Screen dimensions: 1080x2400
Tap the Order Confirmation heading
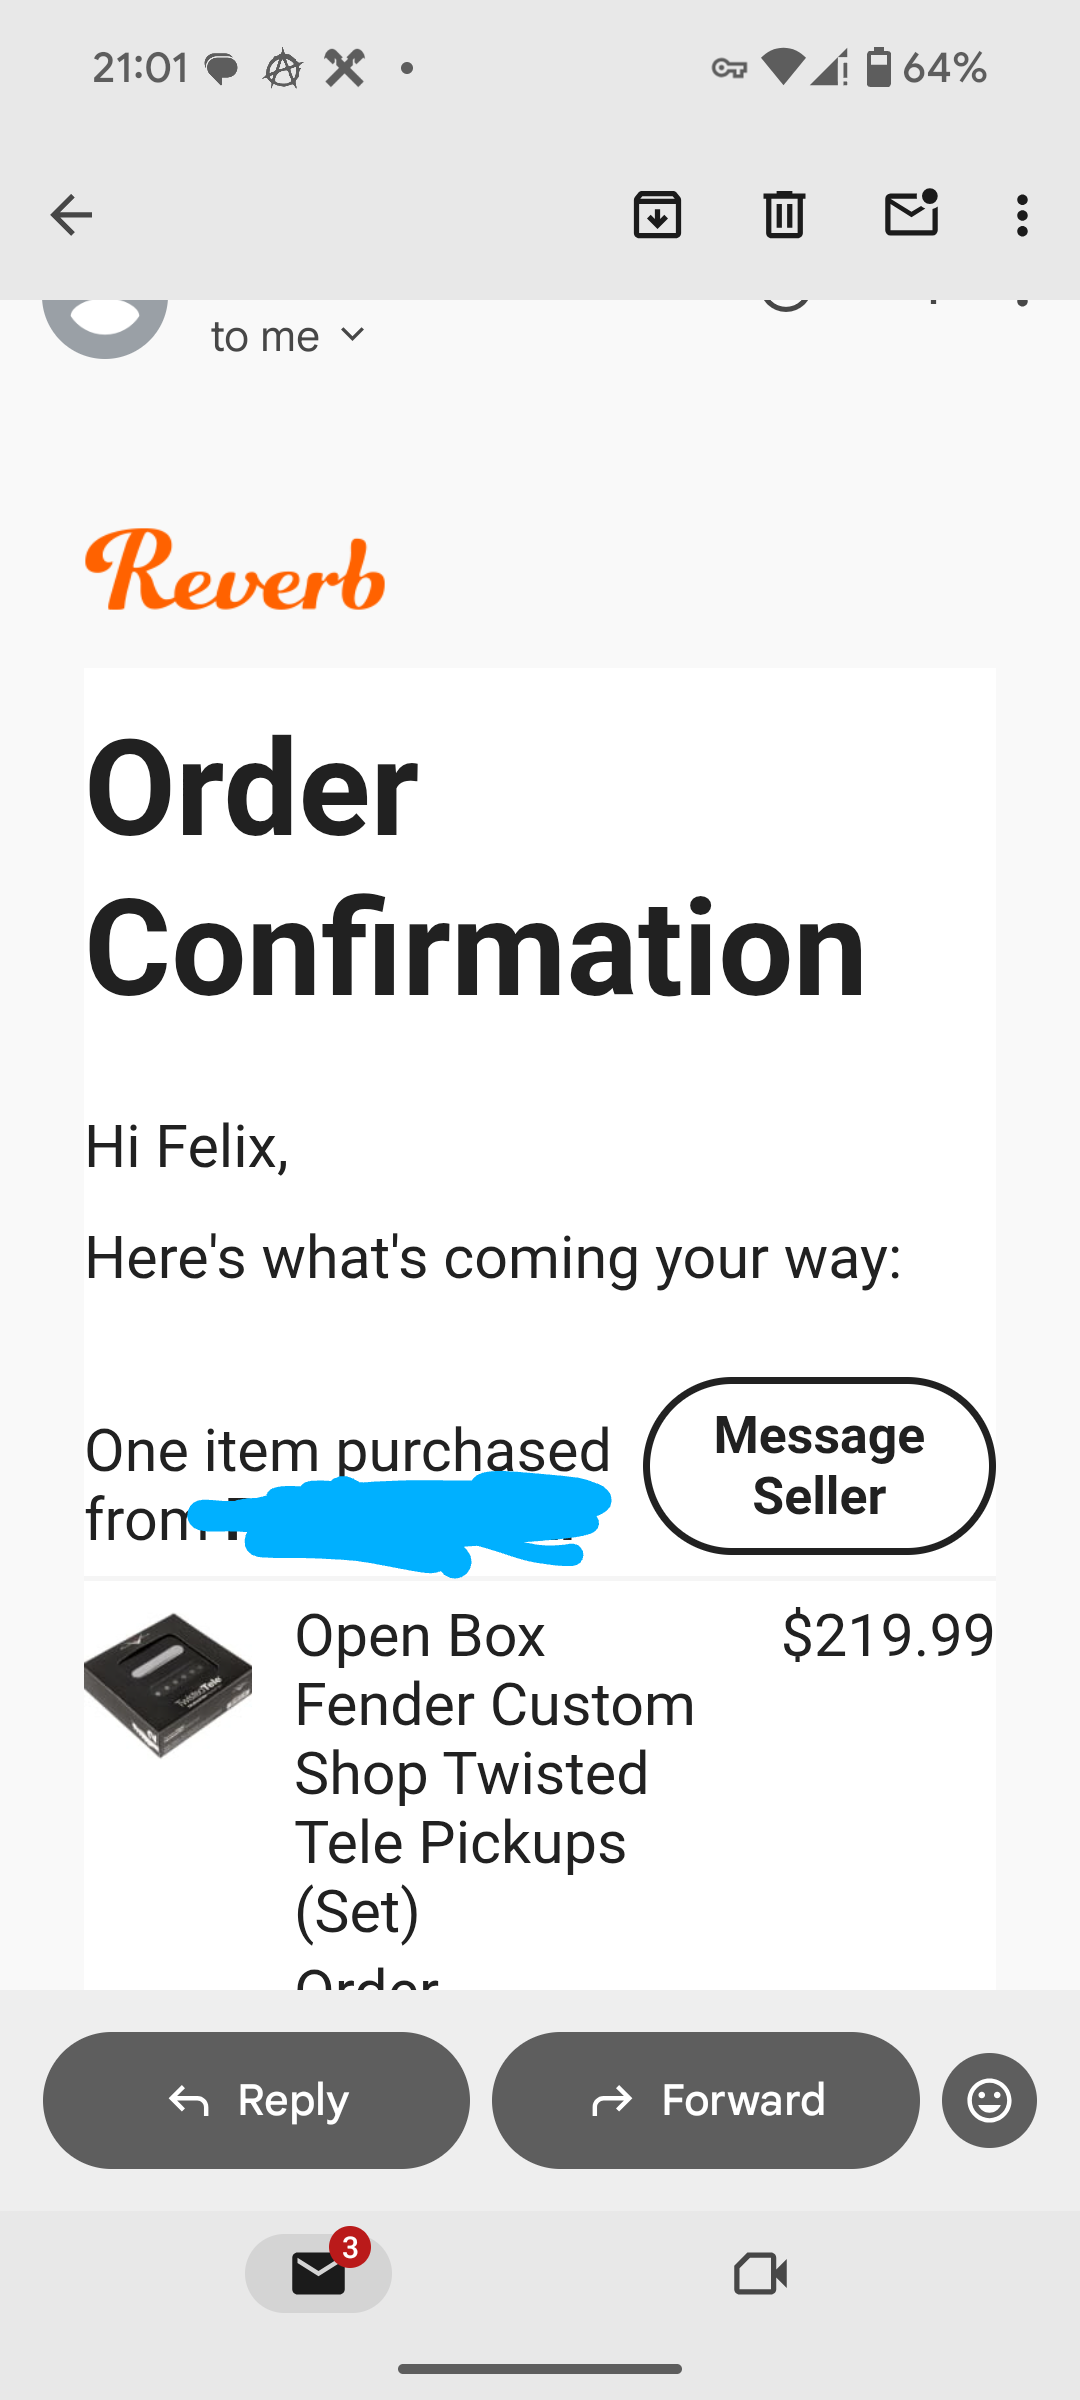[x=475, y=865]
